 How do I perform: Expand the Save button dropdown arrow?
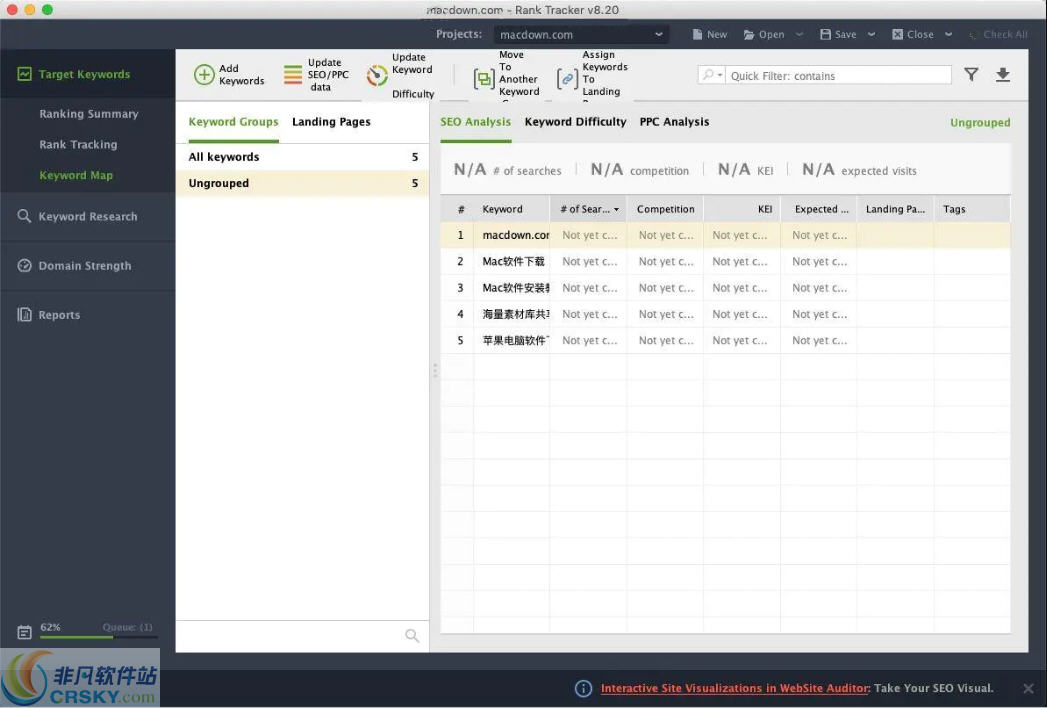(871, 34)
